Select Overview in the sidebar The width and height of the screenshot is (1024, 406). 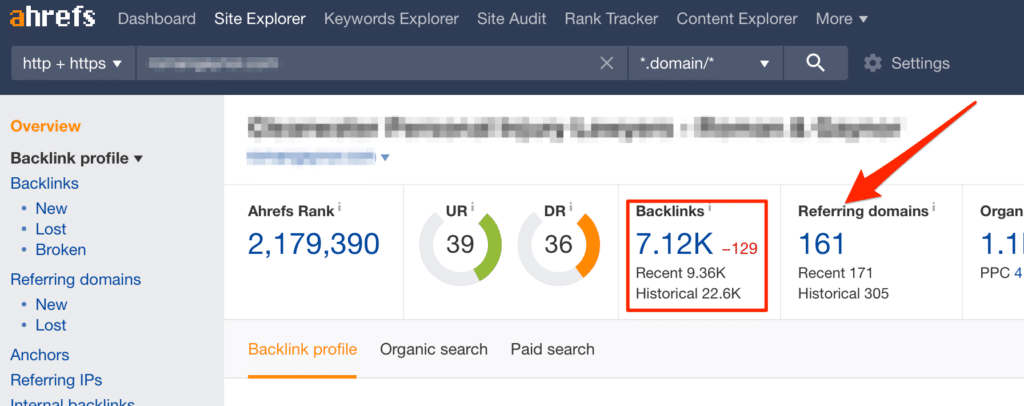click(46, 127)
